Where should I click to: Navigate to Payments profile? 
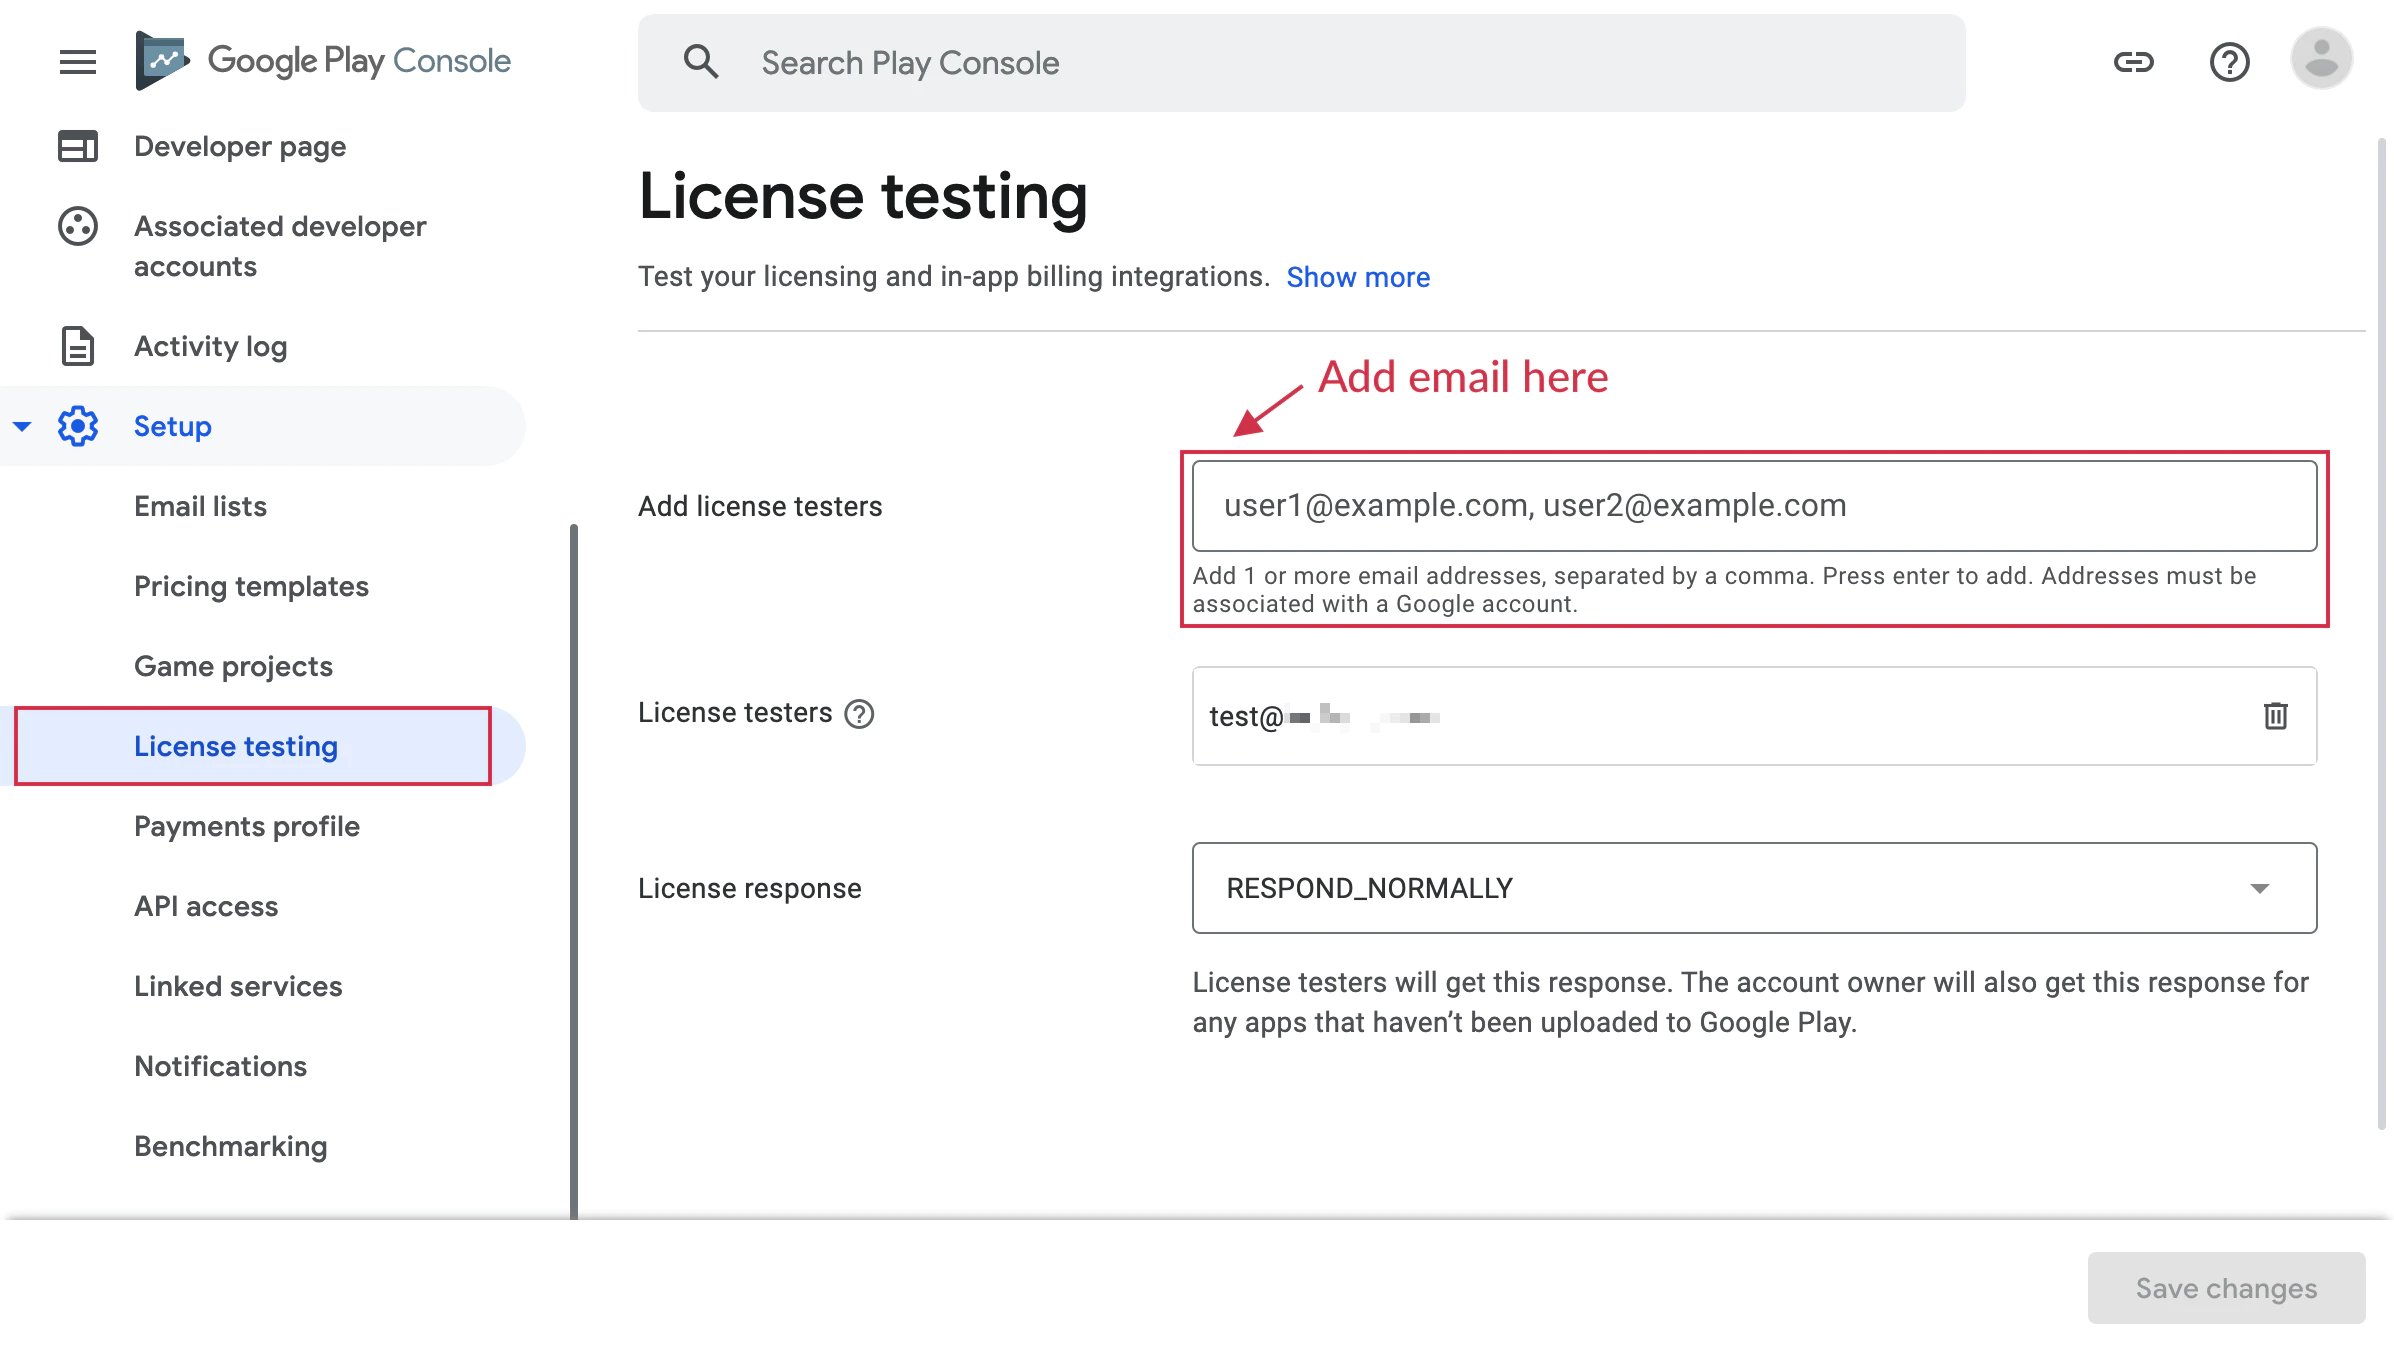247,826
